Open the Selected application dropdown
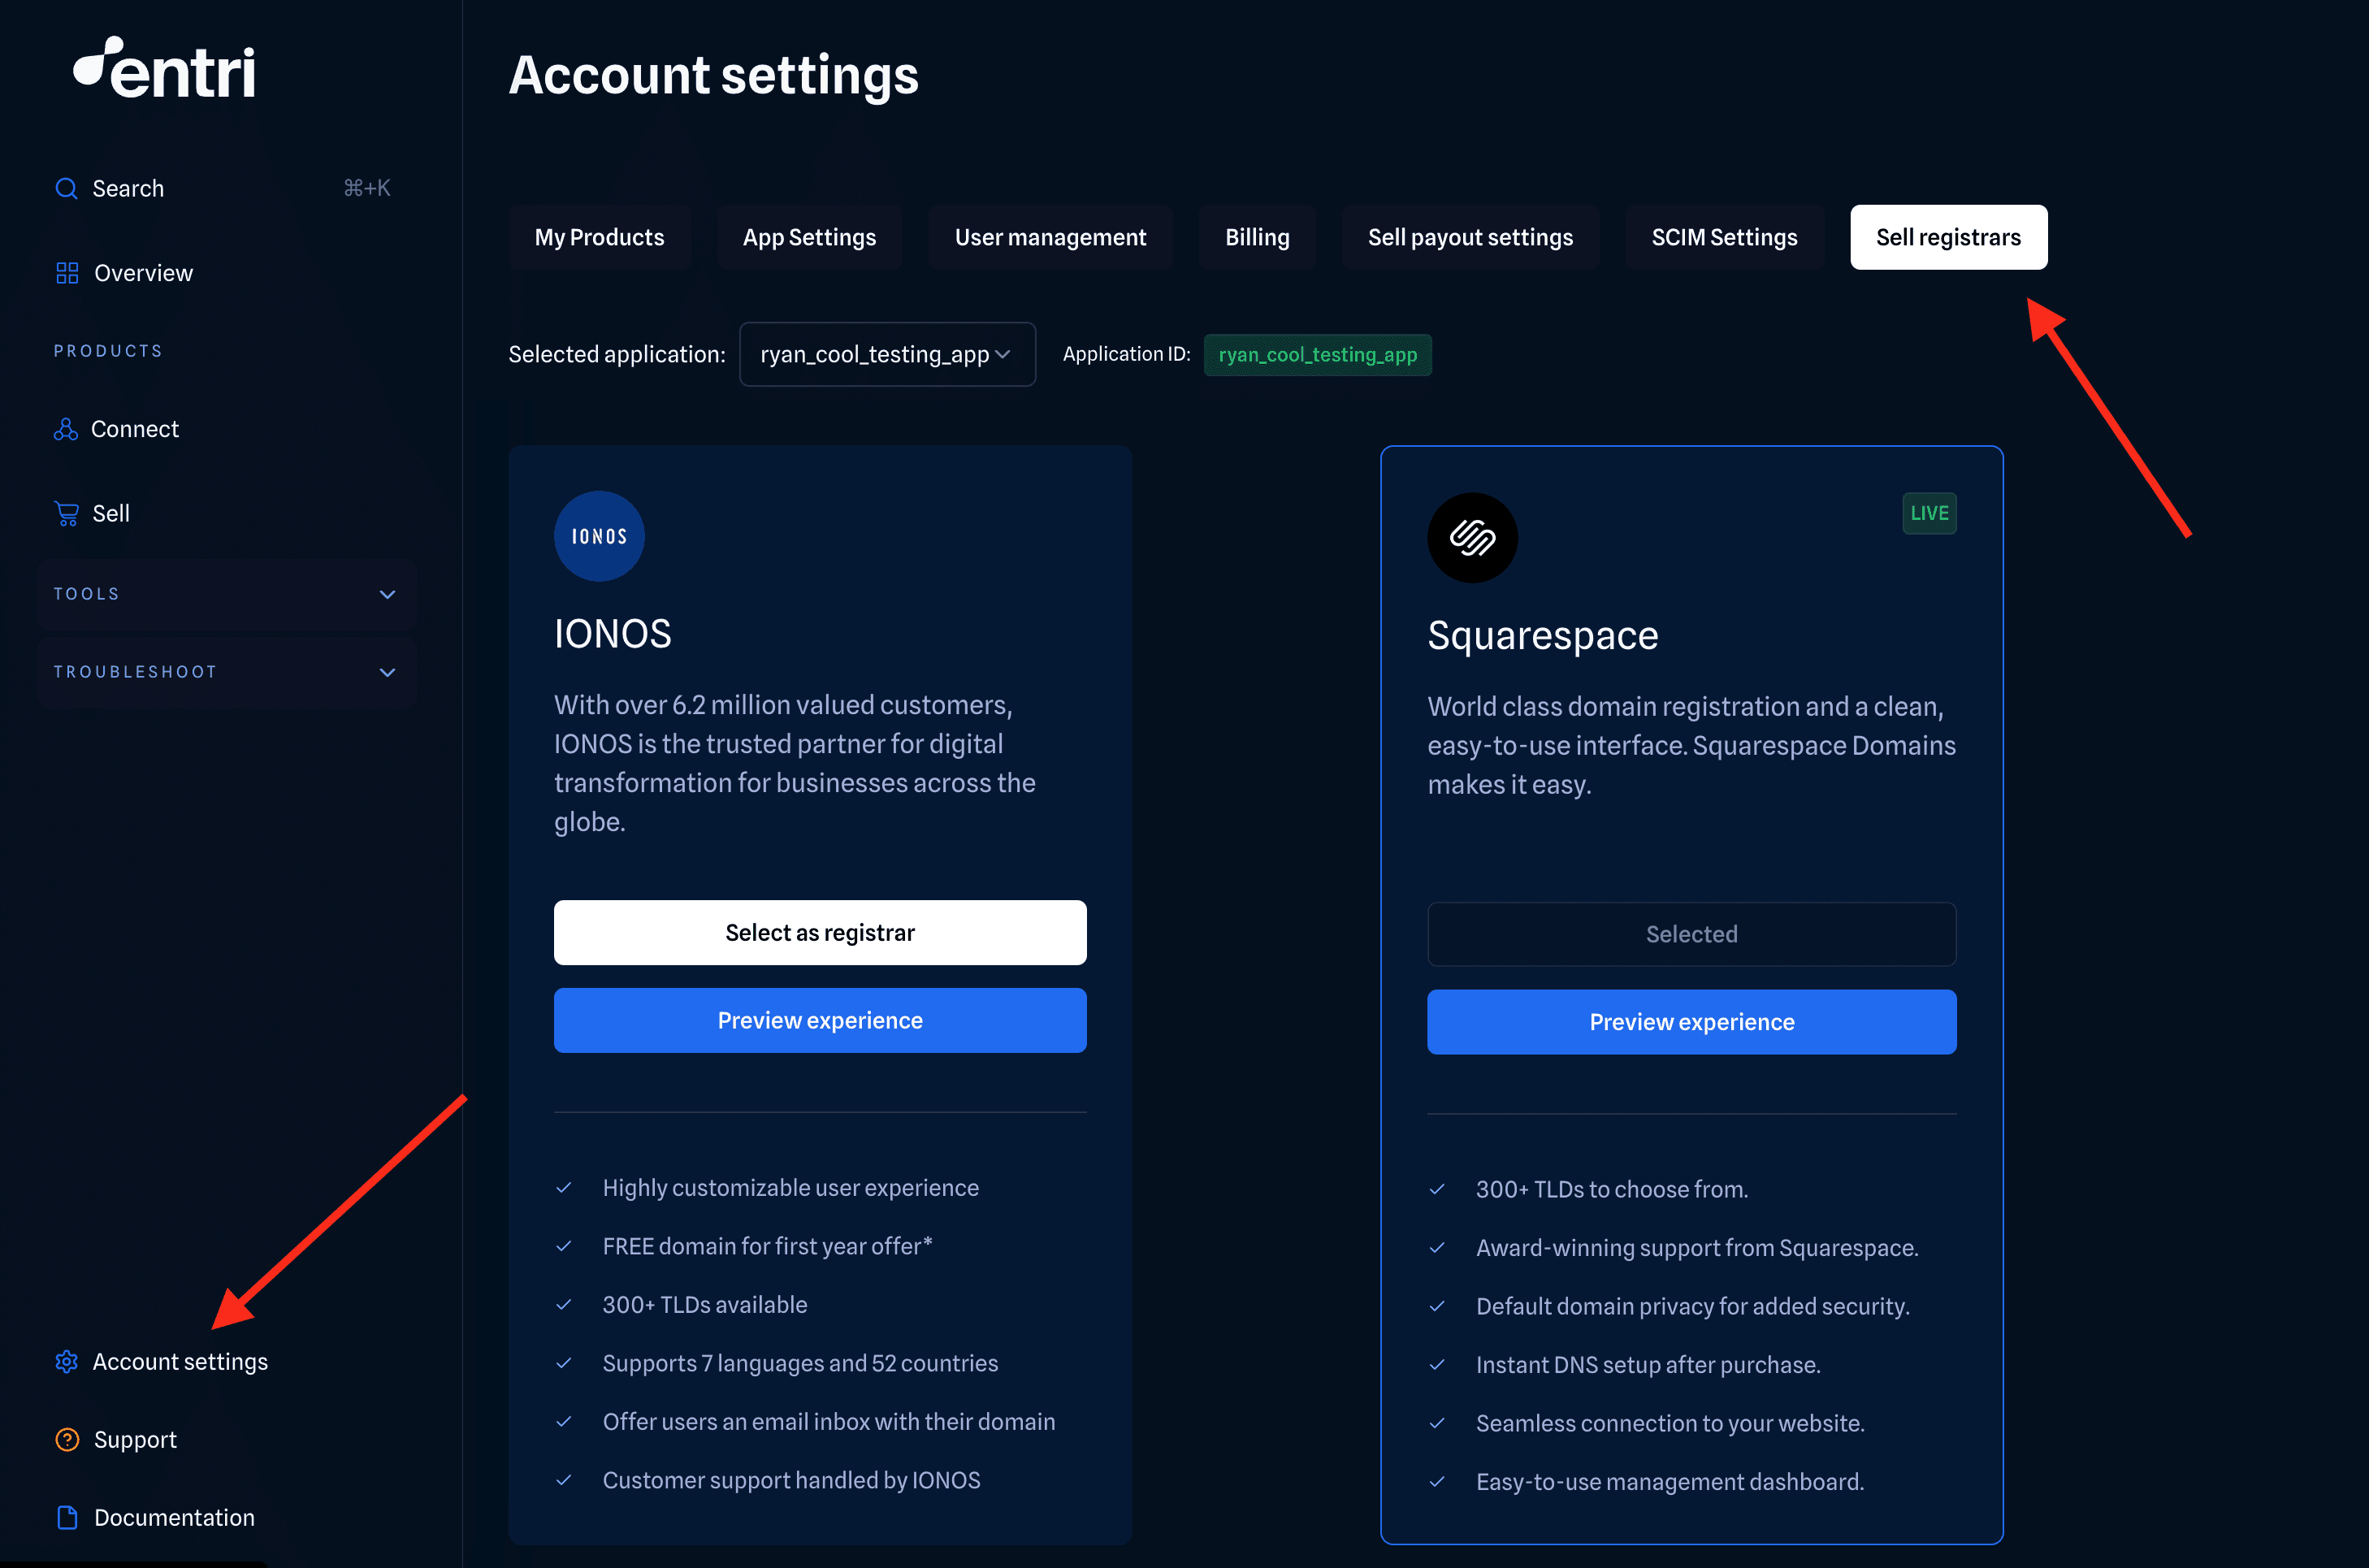Image resolution: width=2369 pixels, height=1568 pixels. 887,354
